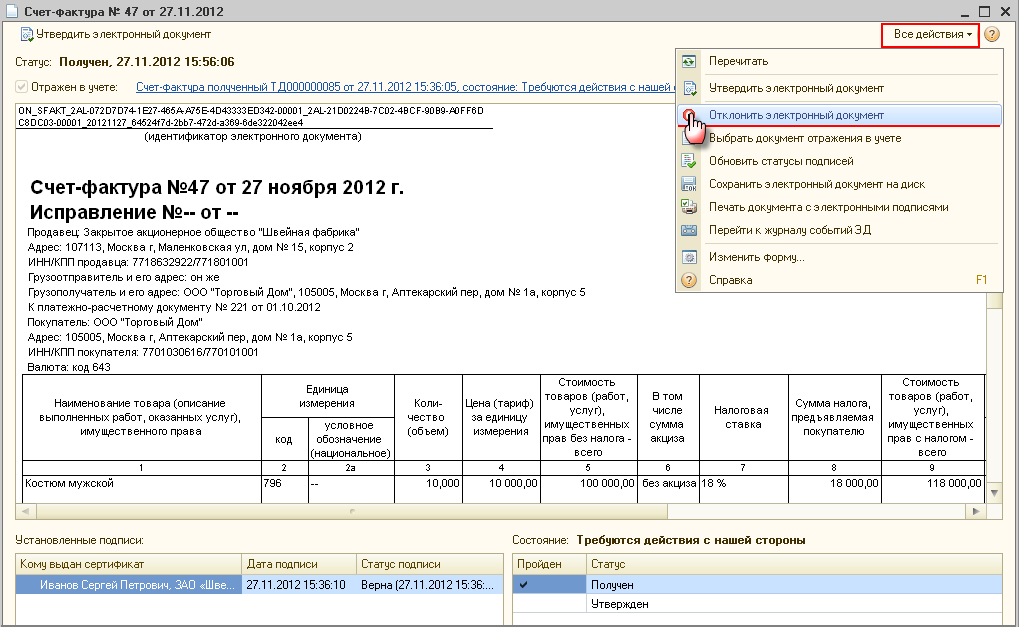Click the document vertical scrollbar down arrow
This screenshot has width=1019, height=627.
993,493
